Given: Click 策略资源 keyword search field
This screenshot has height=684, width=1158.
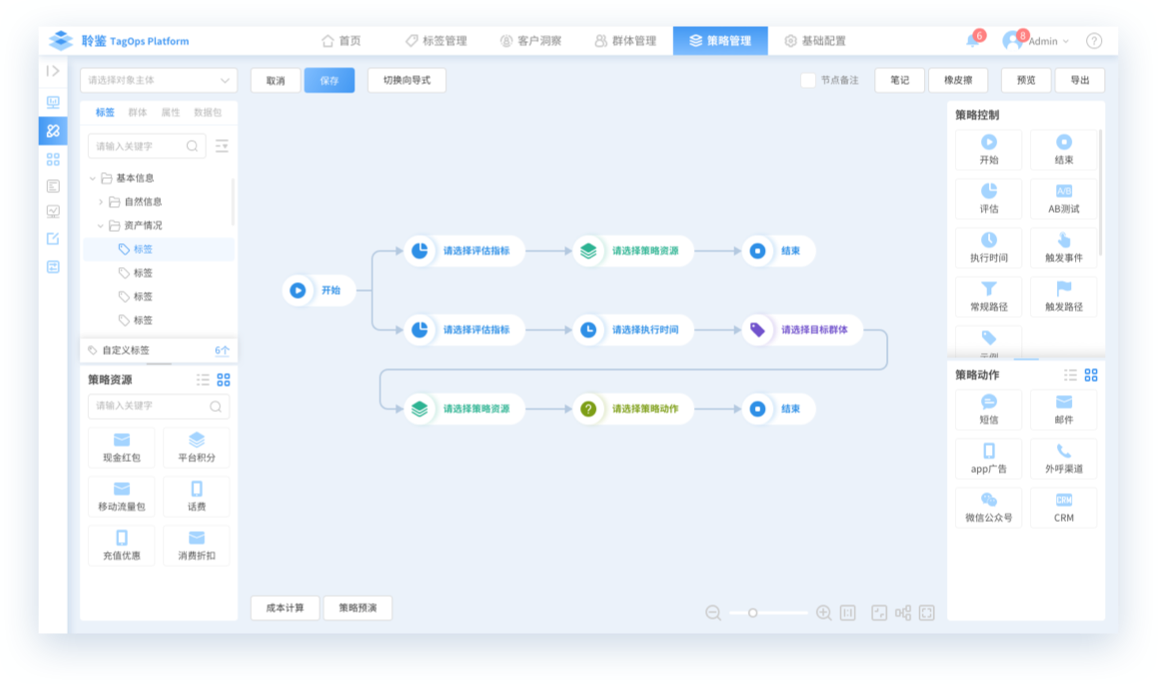Looking at the screenshot, I should (158, 406).
